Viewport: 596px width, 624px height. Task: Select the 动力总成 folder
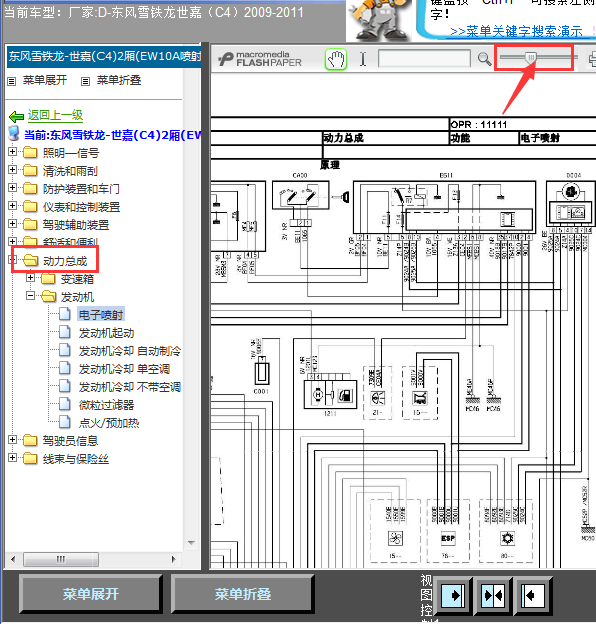65,261
